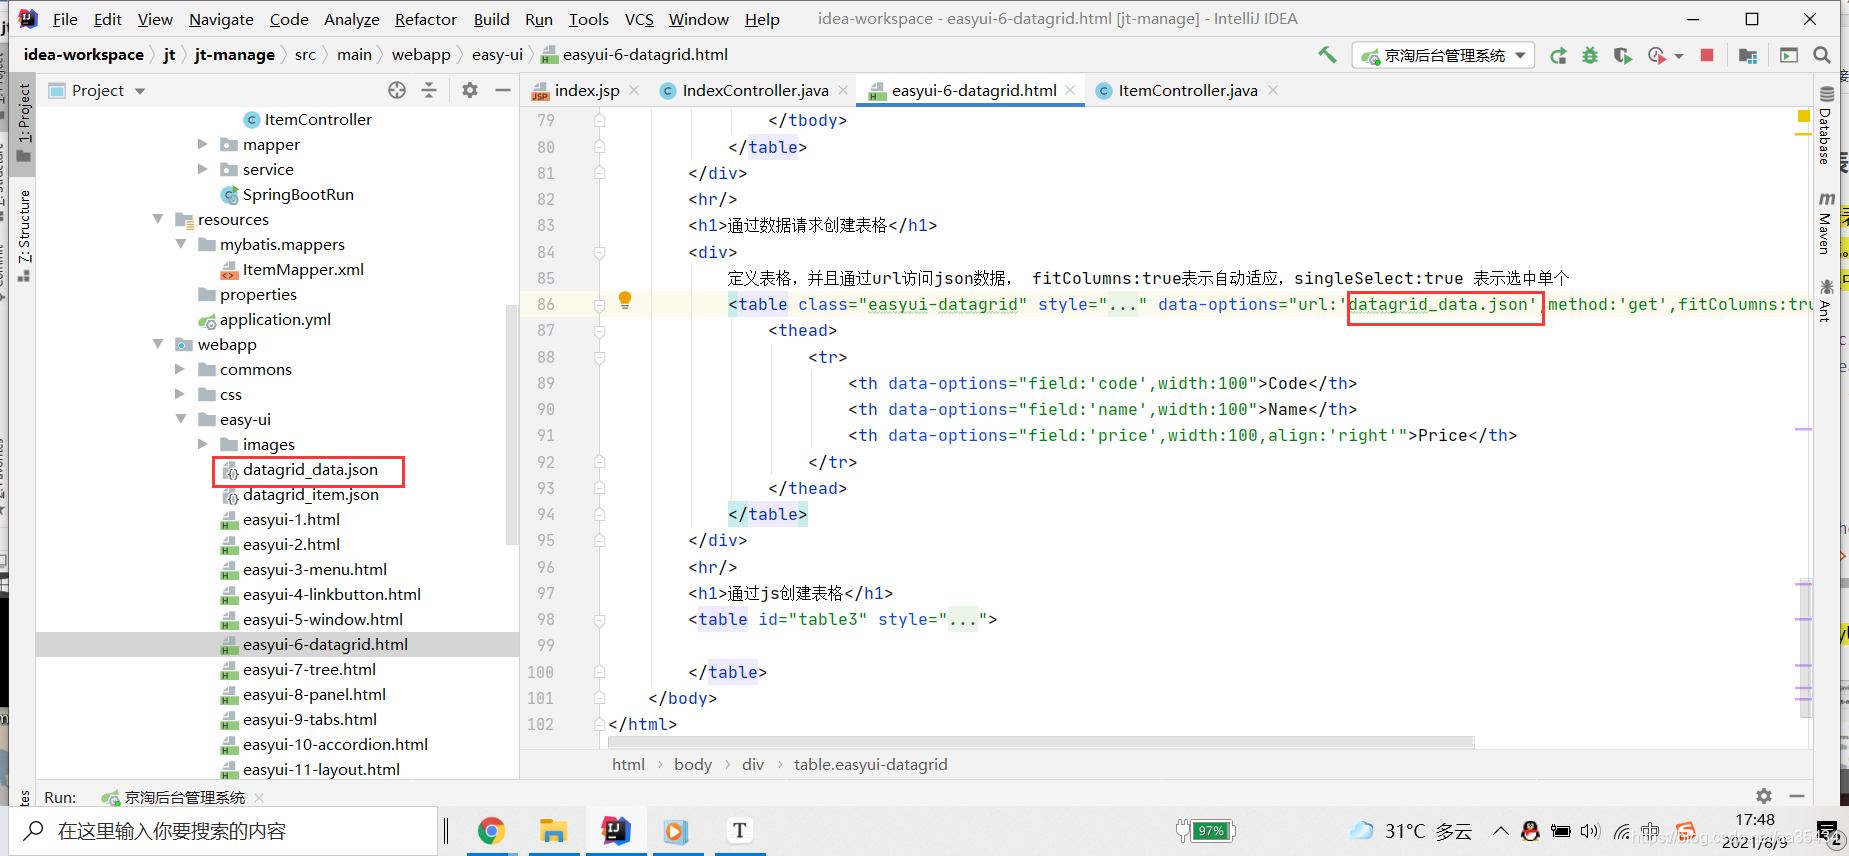This screenshot has width=1849, height=856.
Task: Collapse the webapp folder
Action: click(157, 344)
